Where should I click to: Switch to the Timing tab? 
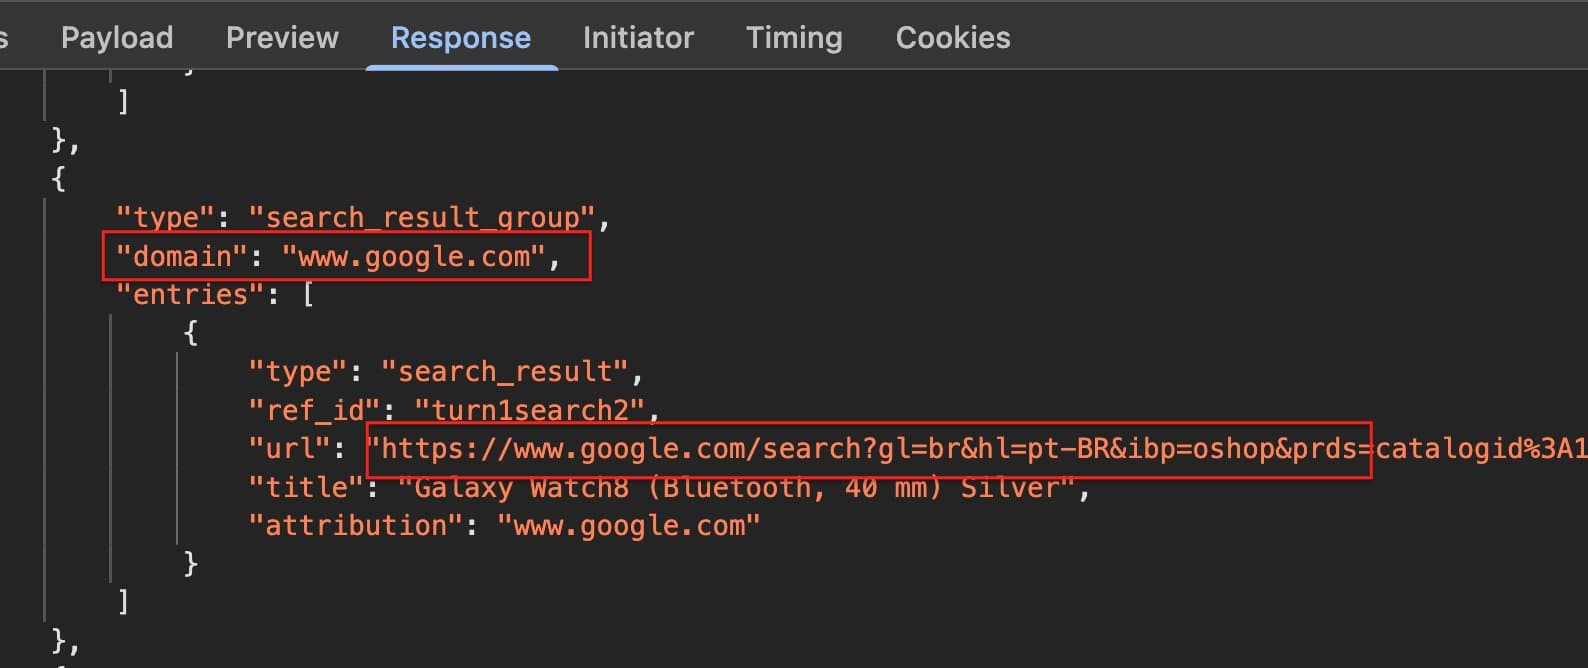point(794,38)
